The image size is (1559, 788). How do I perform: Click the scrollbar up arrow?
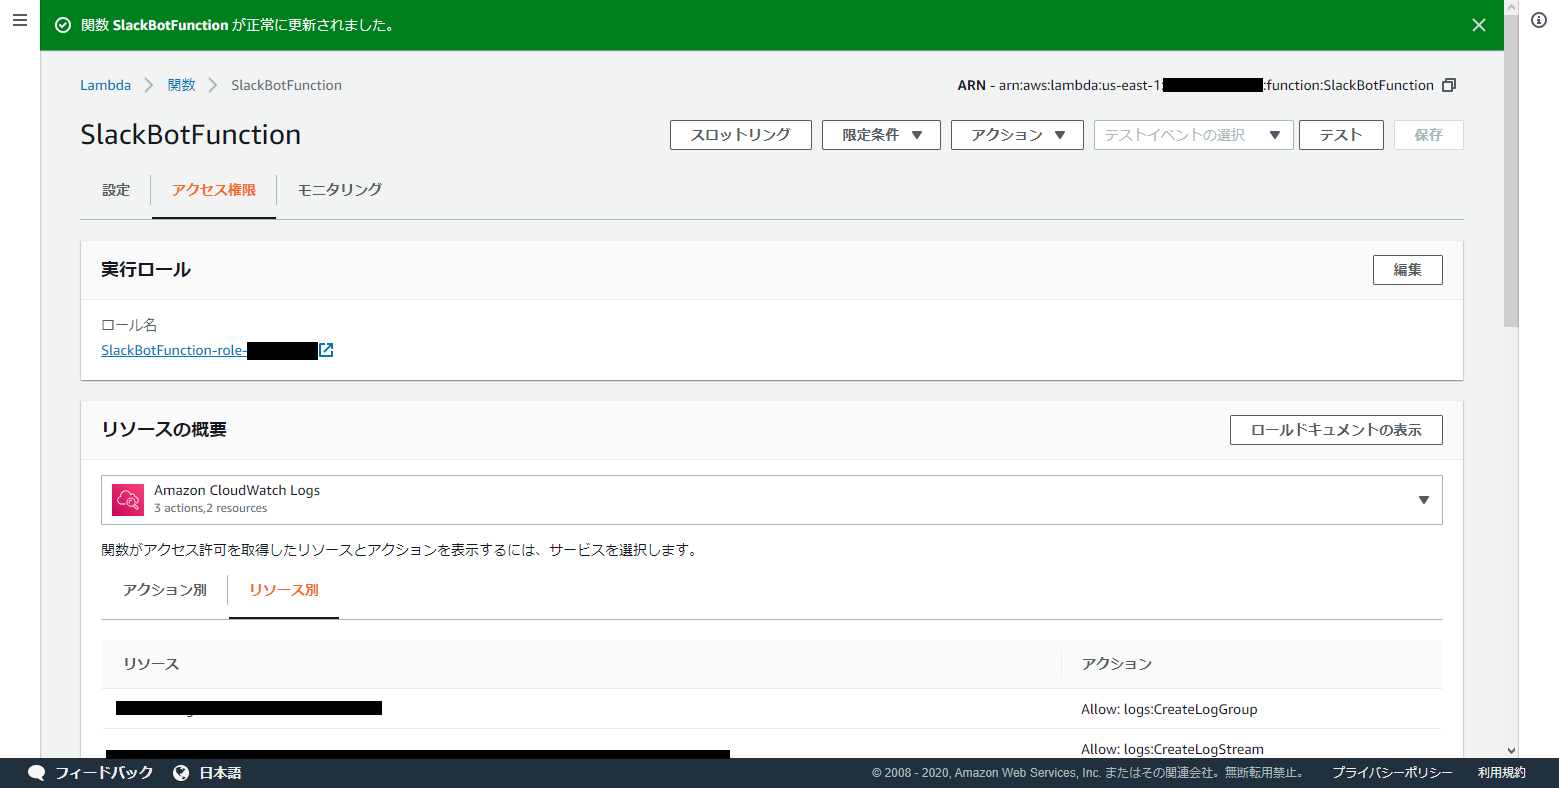tap(1511, 7)
